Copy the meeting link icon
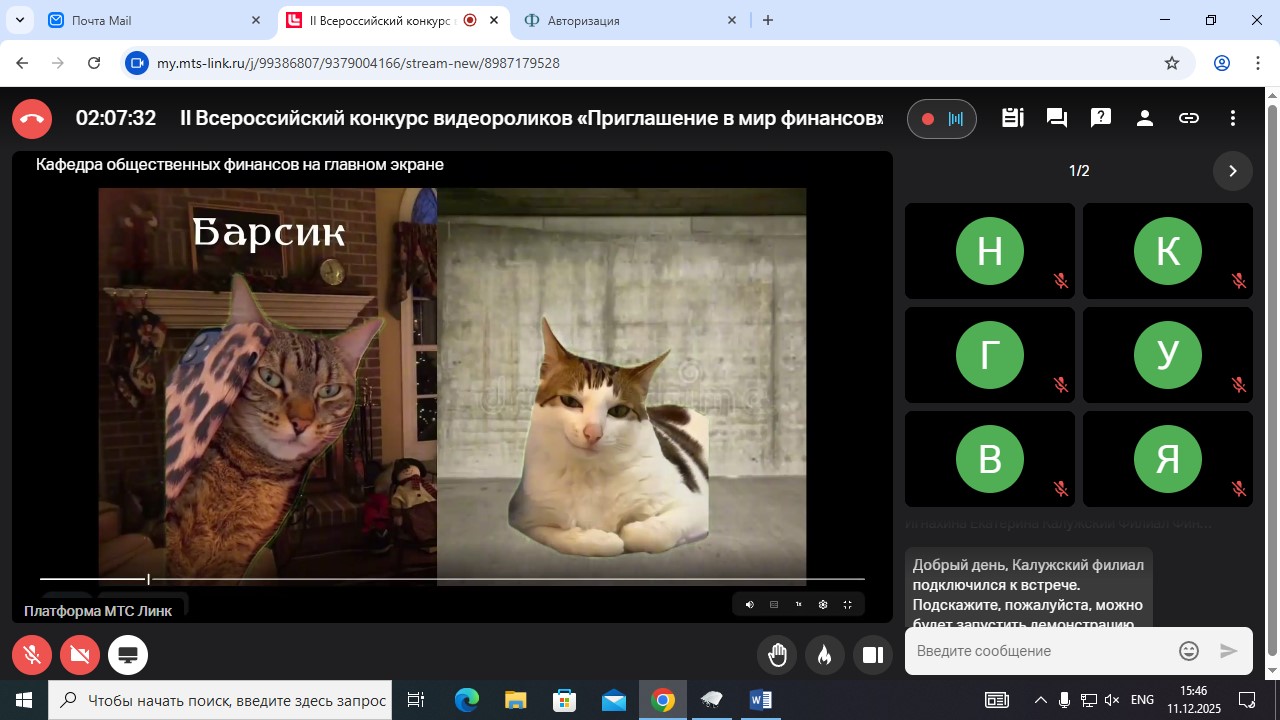 [1189, 118]
